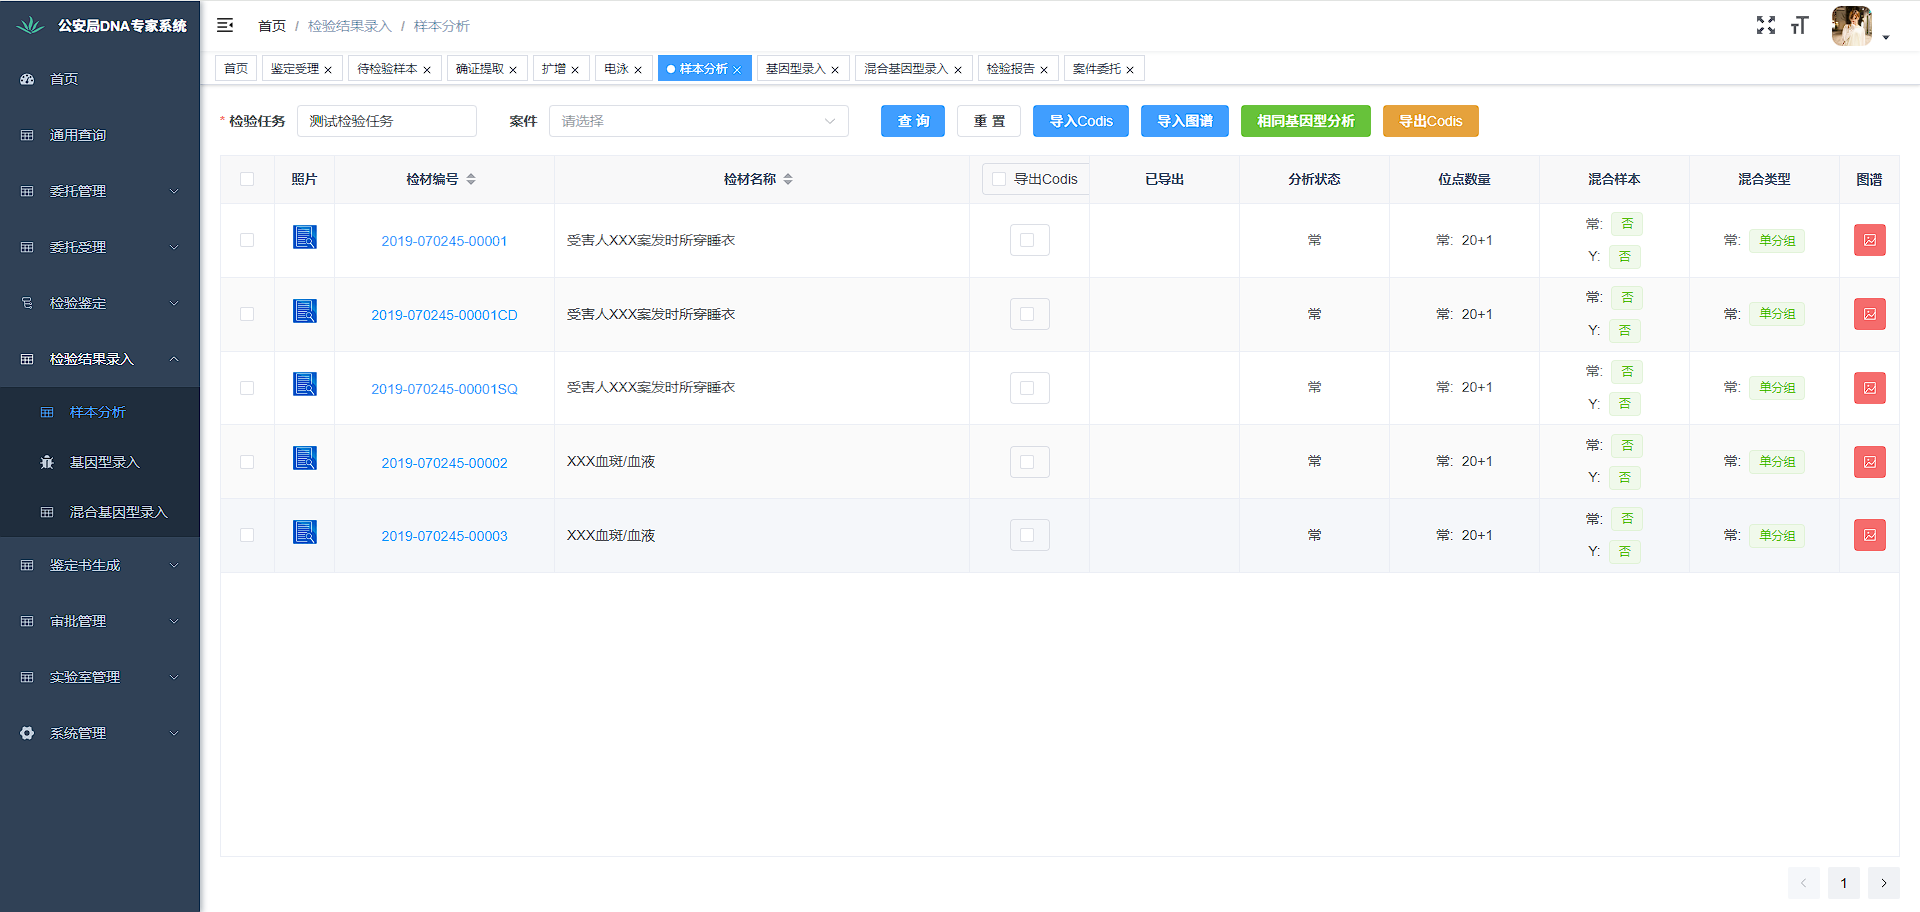Image resolution: width=1920 pixels, height=912 pixels.
Task: View red chart icon for sample 2019-070245-00002
Action: (x=1869, y=462)
